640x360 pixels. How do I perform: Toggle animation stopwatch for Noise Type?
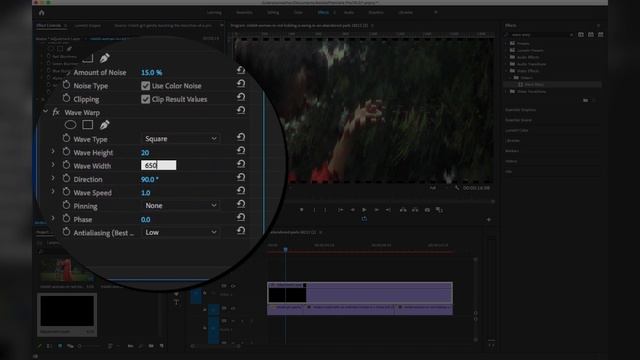pos(66,85)
